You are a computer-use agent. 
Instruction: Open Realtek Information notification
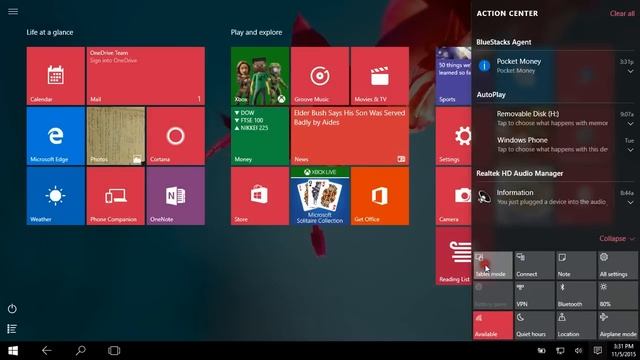(x=555, y=197)
